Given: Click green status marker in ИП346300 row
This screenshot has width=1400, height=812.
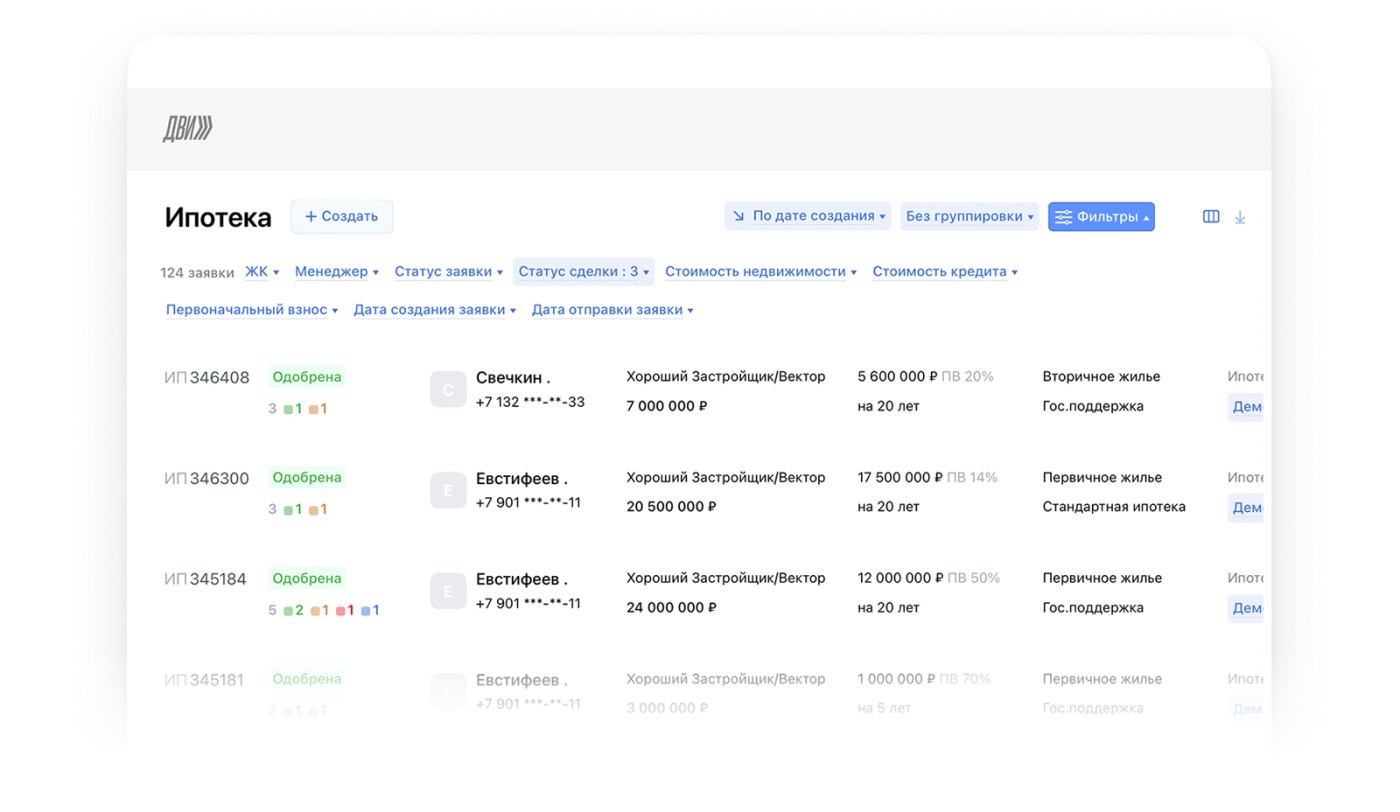Looking at the screenshot, I should [x=288, y=510].
